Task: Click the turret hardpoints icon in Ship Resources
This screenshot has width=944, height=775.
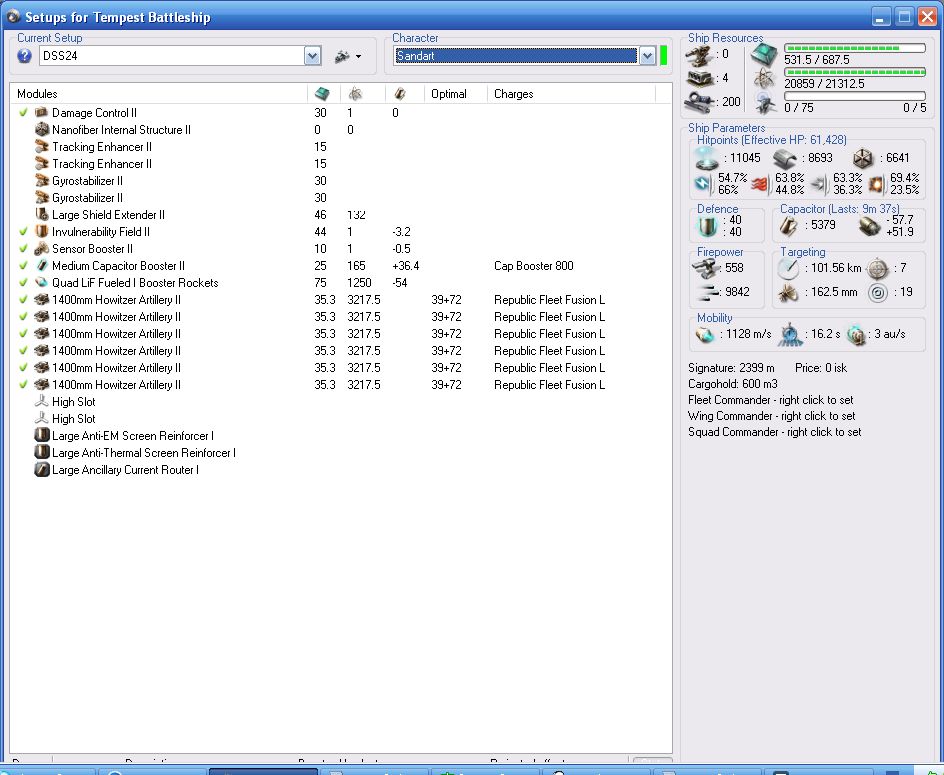Action: pyautogui.click(x=699, y=56)
